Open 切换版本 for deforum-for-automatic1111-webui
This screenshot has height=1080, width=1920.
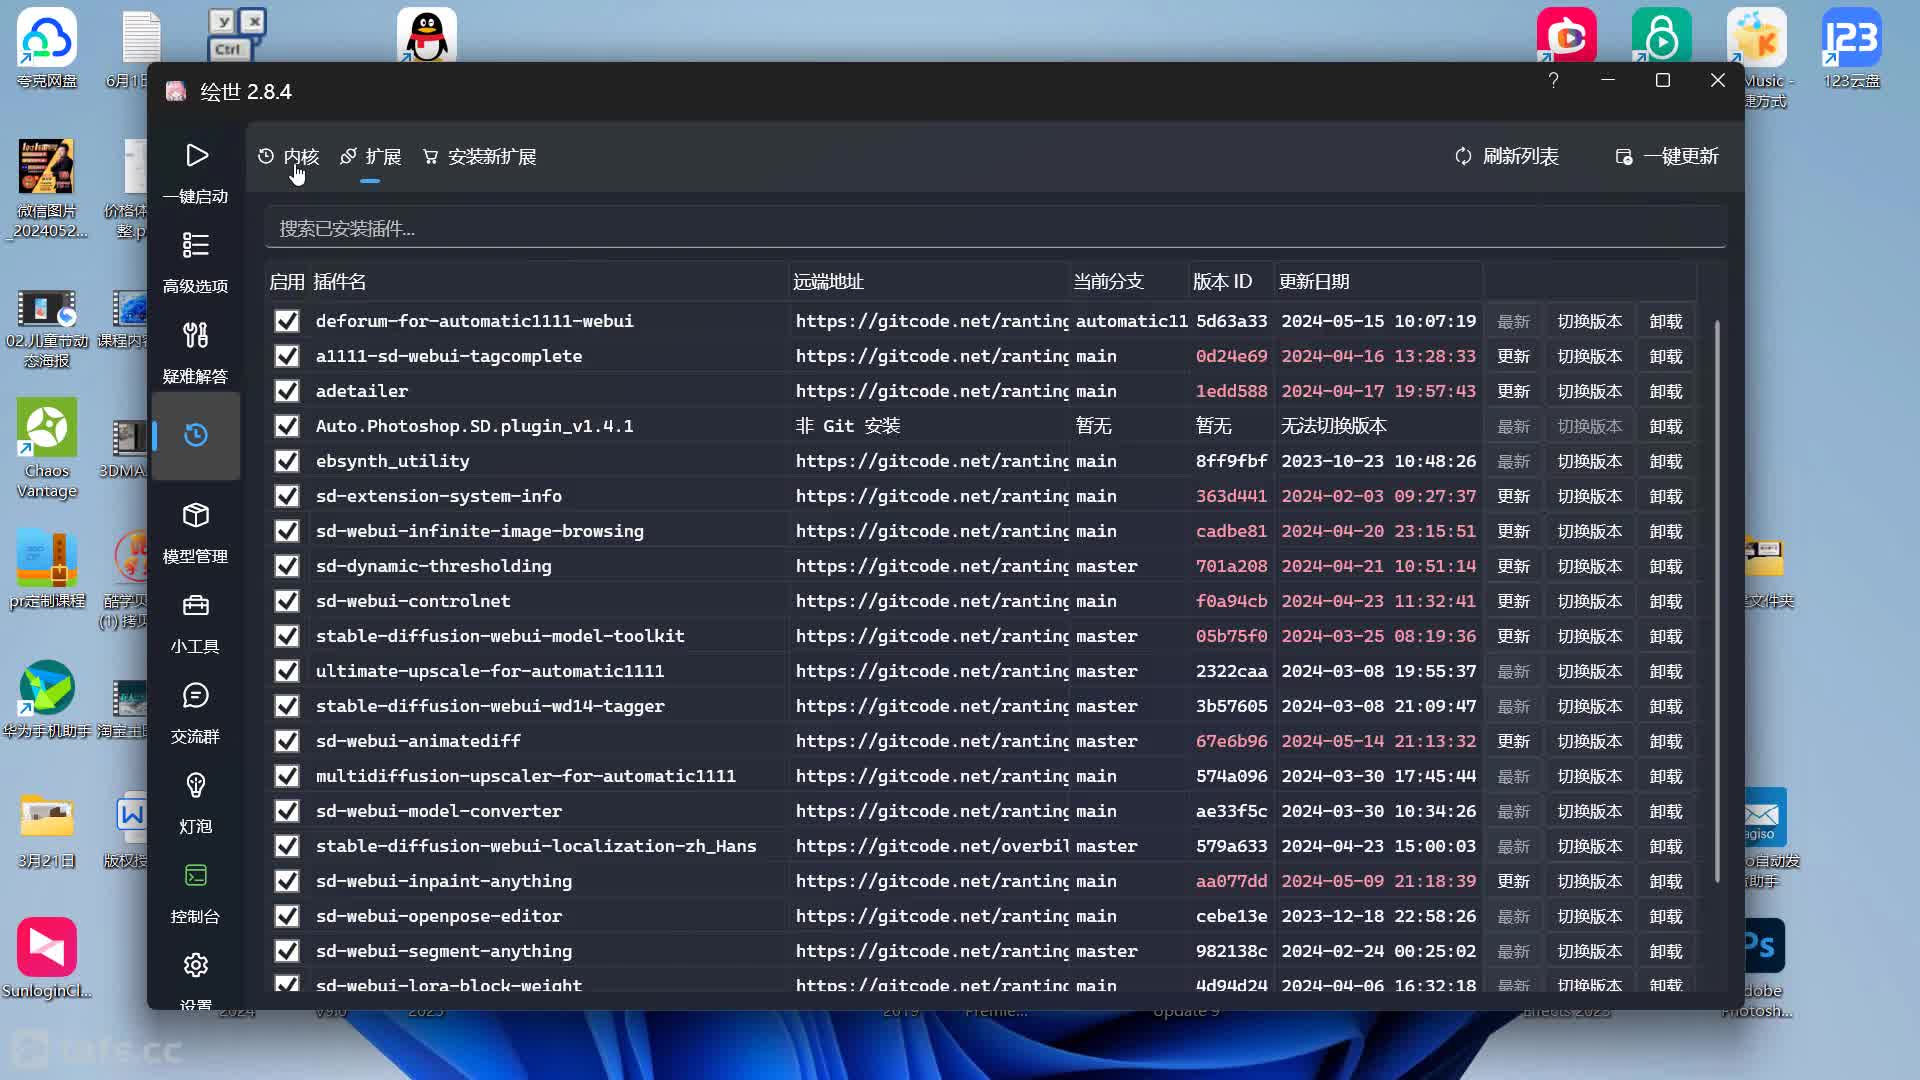point(1590,321)
